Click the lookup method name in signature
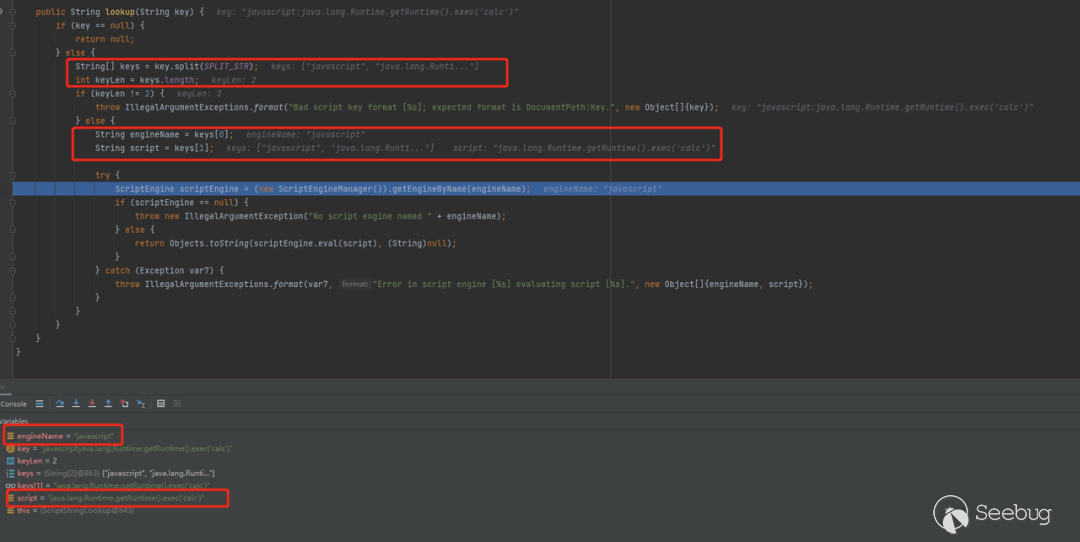 coord(119,12)
